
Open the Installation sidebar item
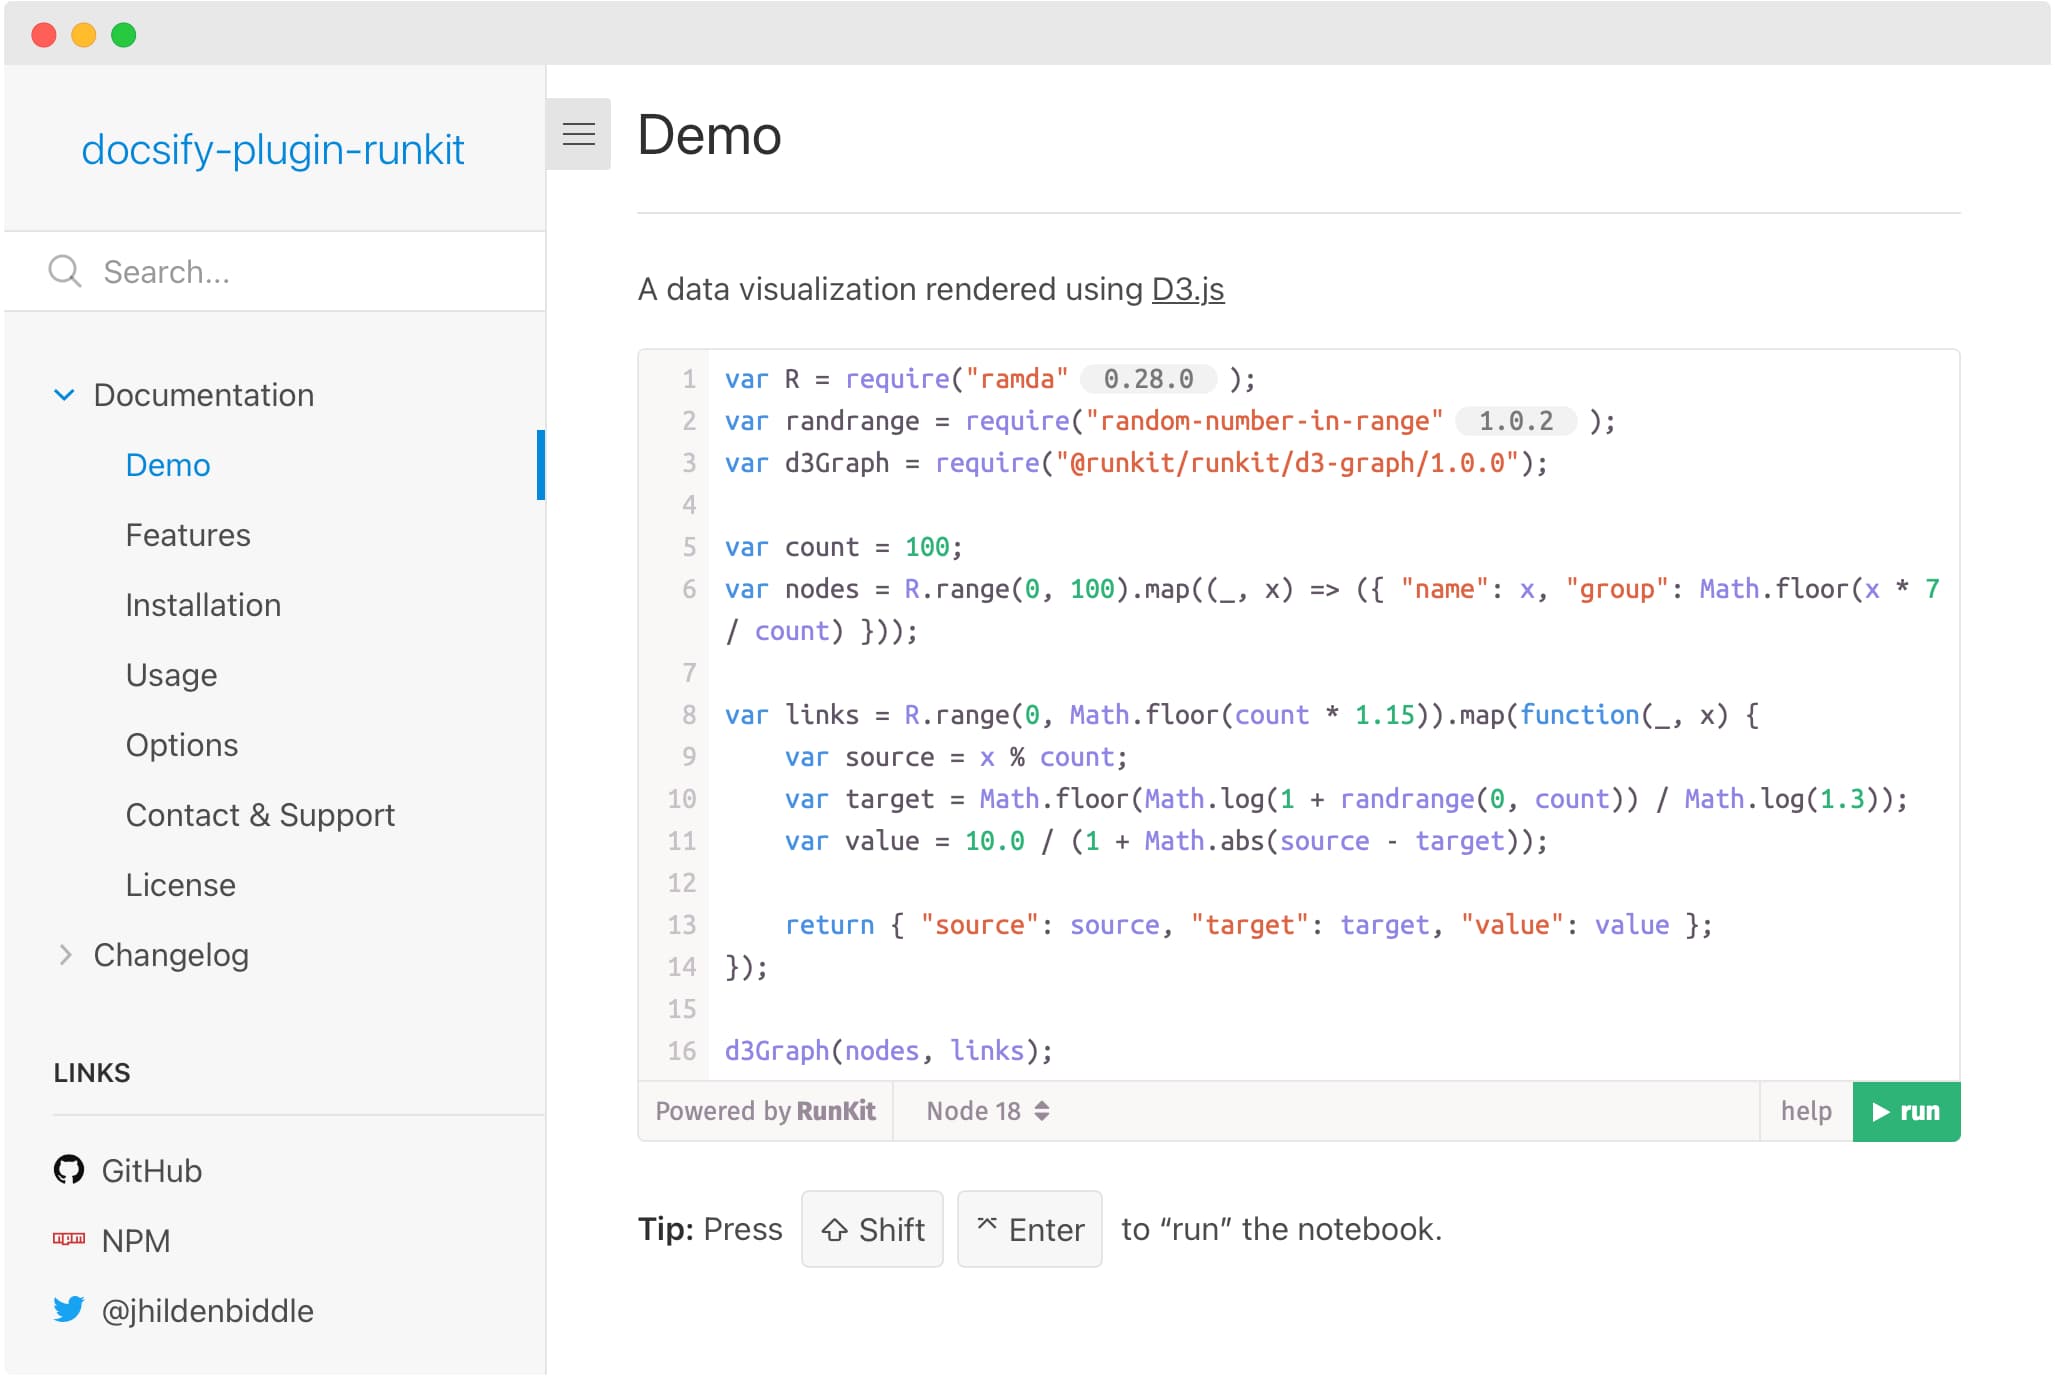[203, 605]
